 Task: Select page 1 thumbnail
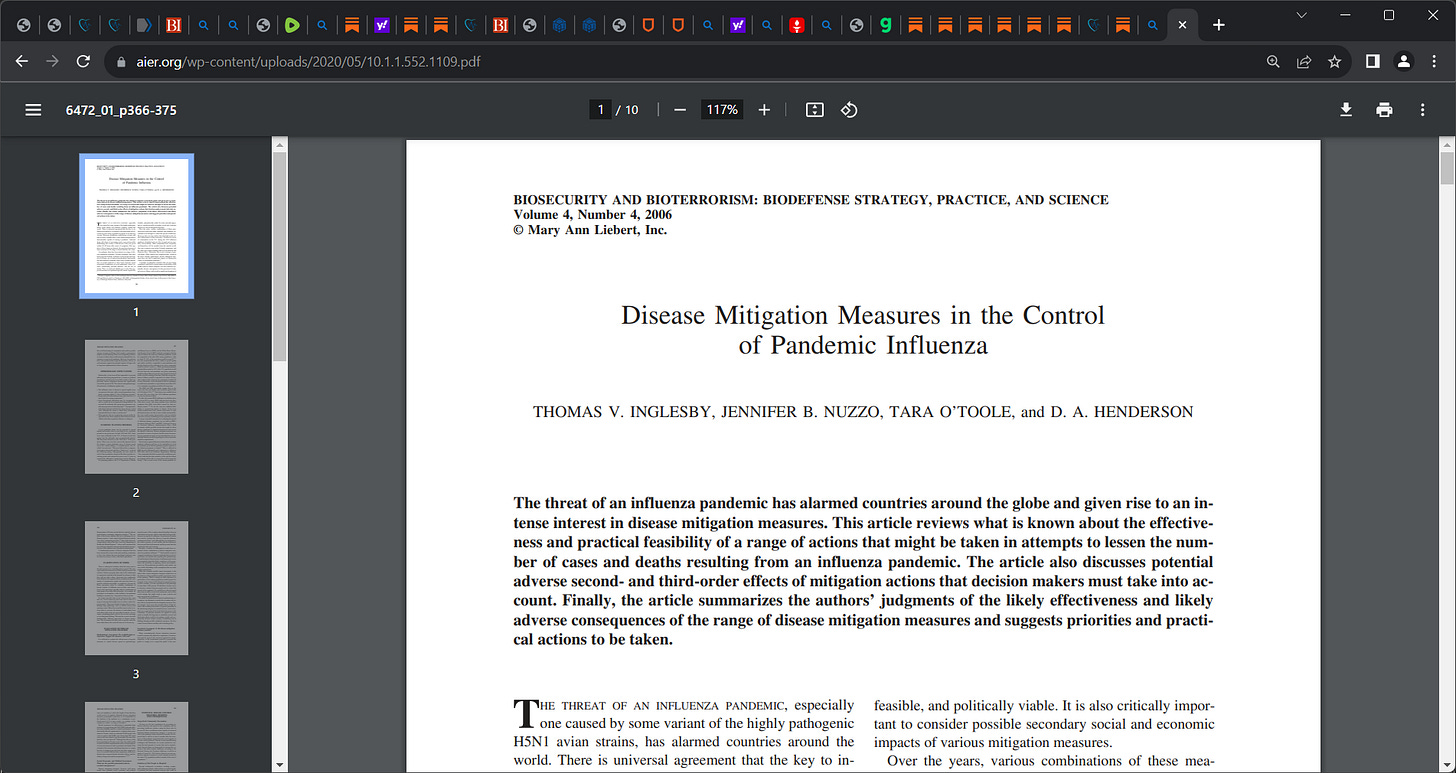coord(136,226)
